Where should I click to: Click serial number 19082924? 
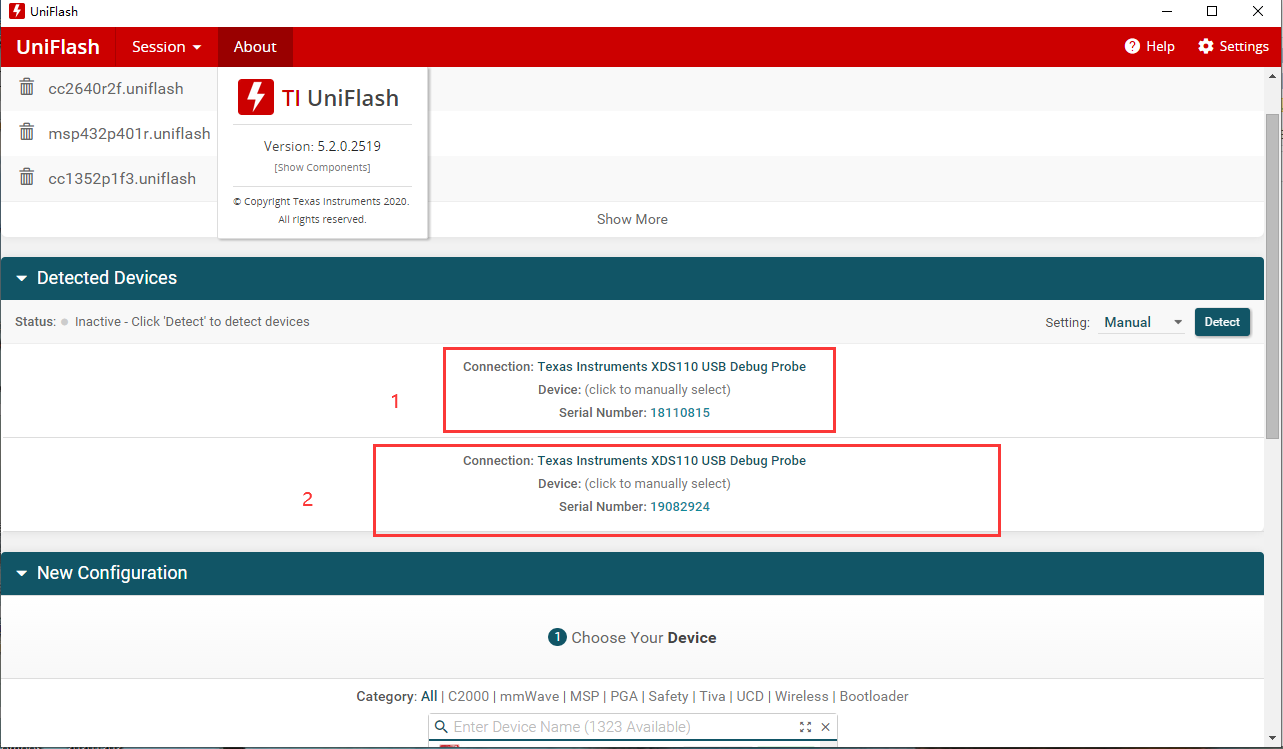click(680, 506)
